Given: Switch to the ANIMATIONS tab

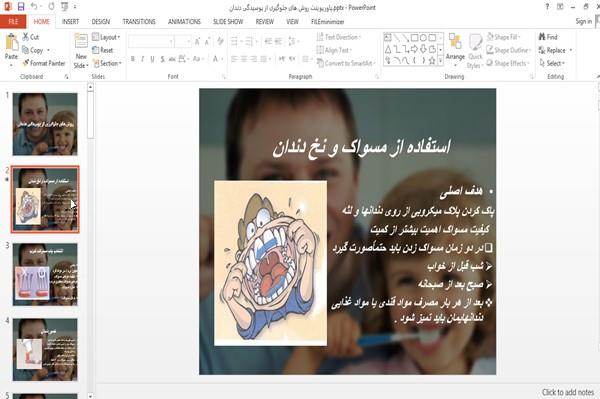Looking at the screenshot, I should pos(184,21).
